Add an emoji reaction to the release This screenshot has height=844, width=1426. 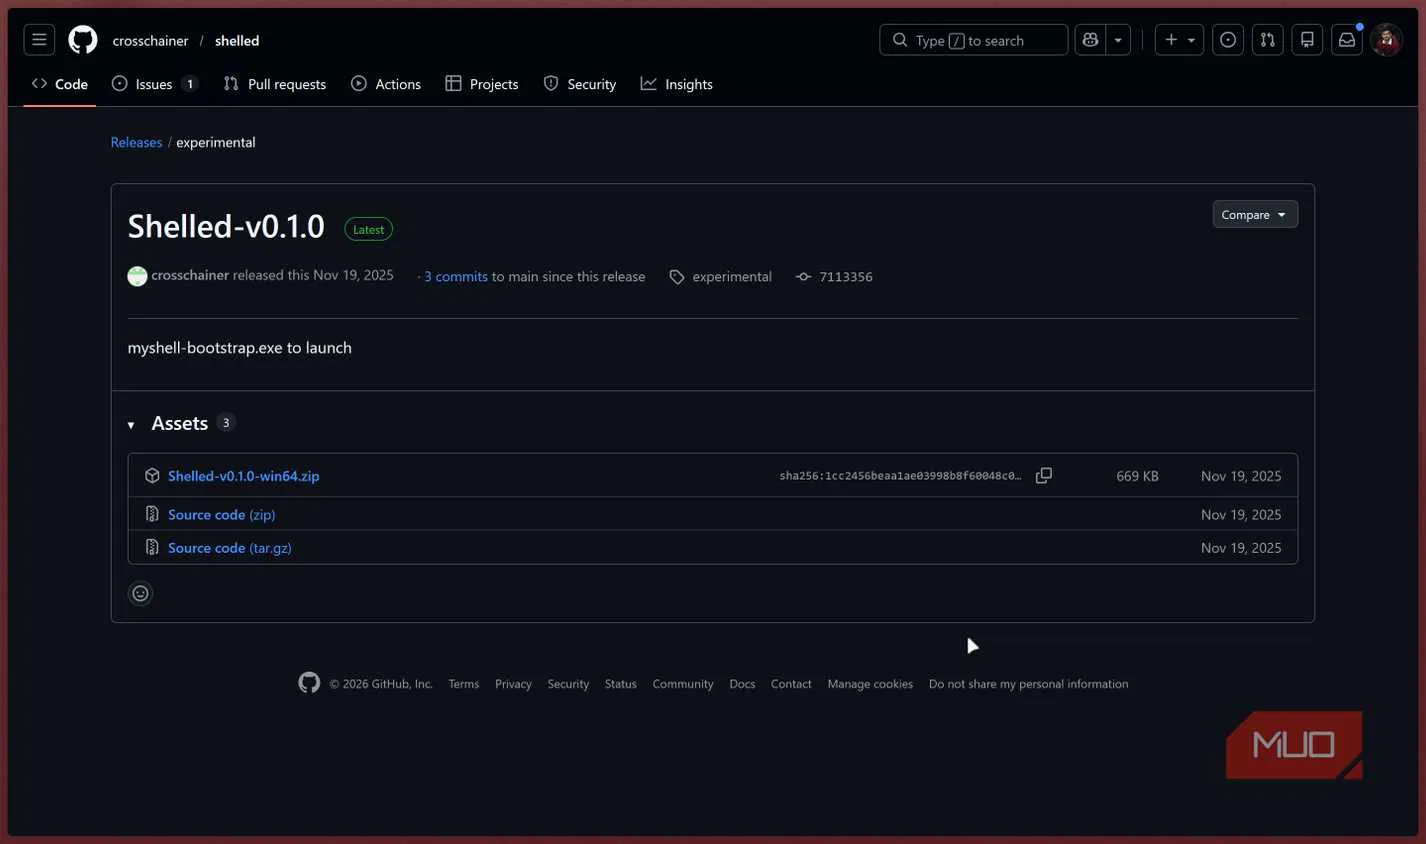[141, 593]
